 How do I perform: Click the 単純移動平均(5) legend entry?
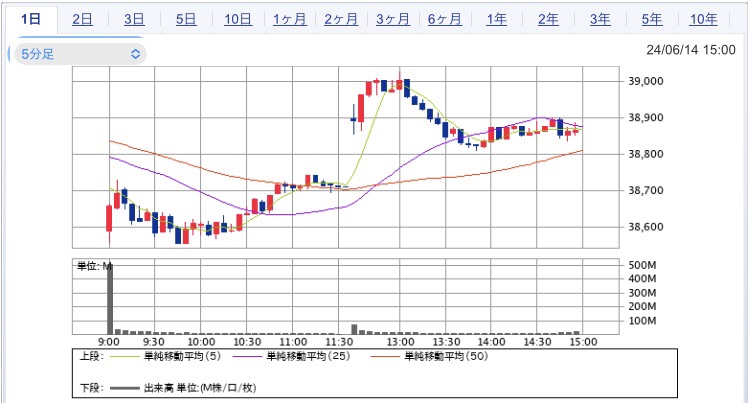[x=182, y=356]
